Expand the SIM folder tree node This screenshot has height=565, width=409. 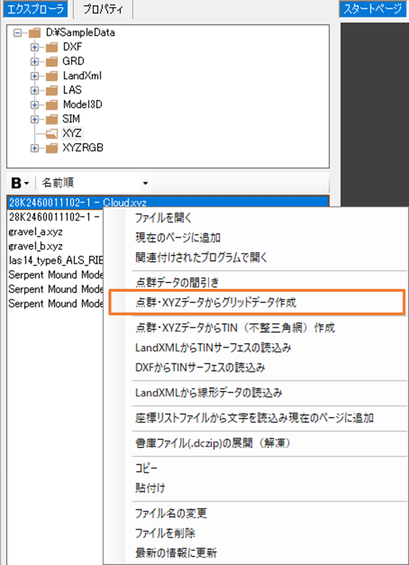[x=35, y=119]
